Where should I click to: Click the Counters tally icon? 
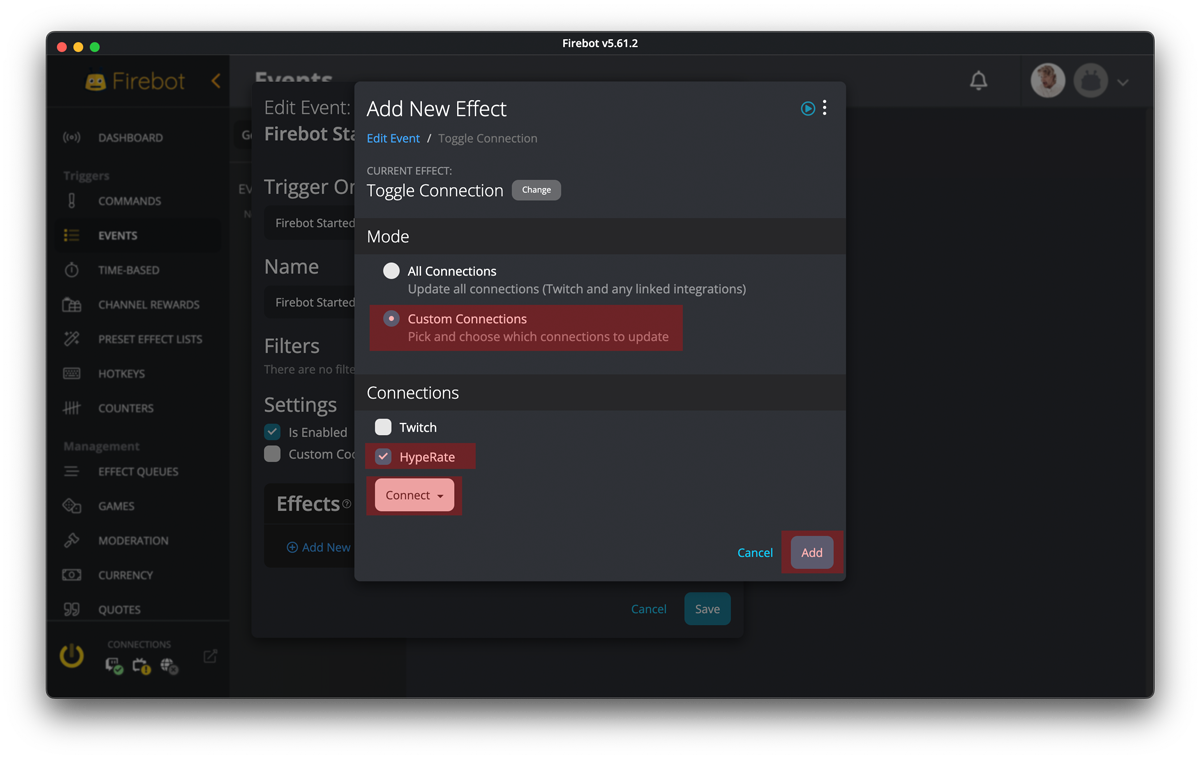tap(72, 408)
